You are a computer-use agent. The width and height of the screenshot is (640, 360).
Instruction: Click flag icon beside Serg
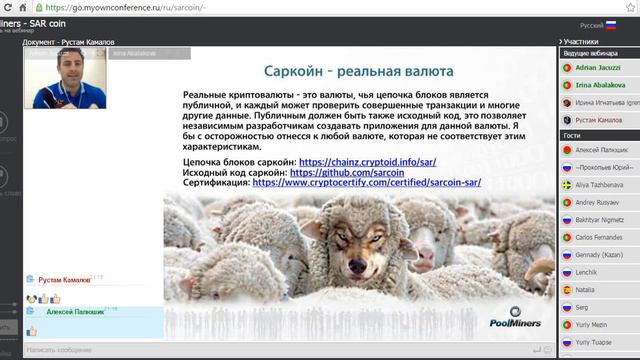[x=567, y=308]
